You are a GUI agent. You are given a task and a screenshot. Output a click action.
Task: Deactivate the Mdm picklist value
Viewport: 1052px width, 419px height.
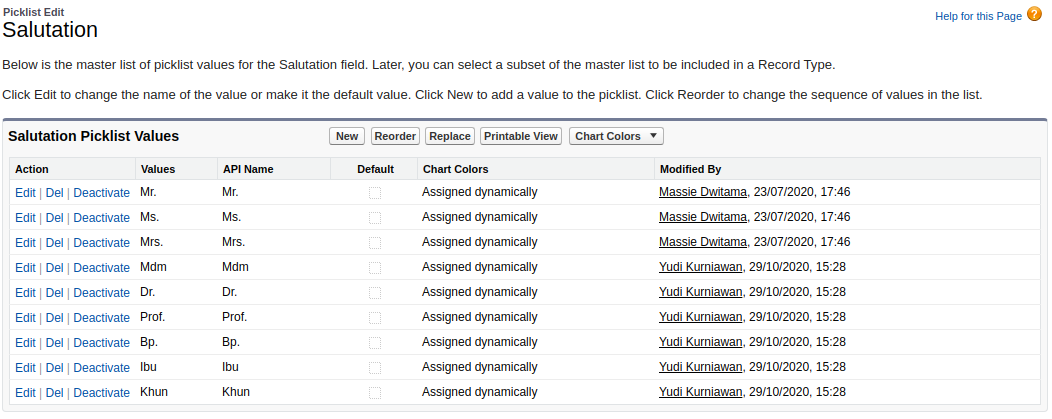click(x=101, y=267)
